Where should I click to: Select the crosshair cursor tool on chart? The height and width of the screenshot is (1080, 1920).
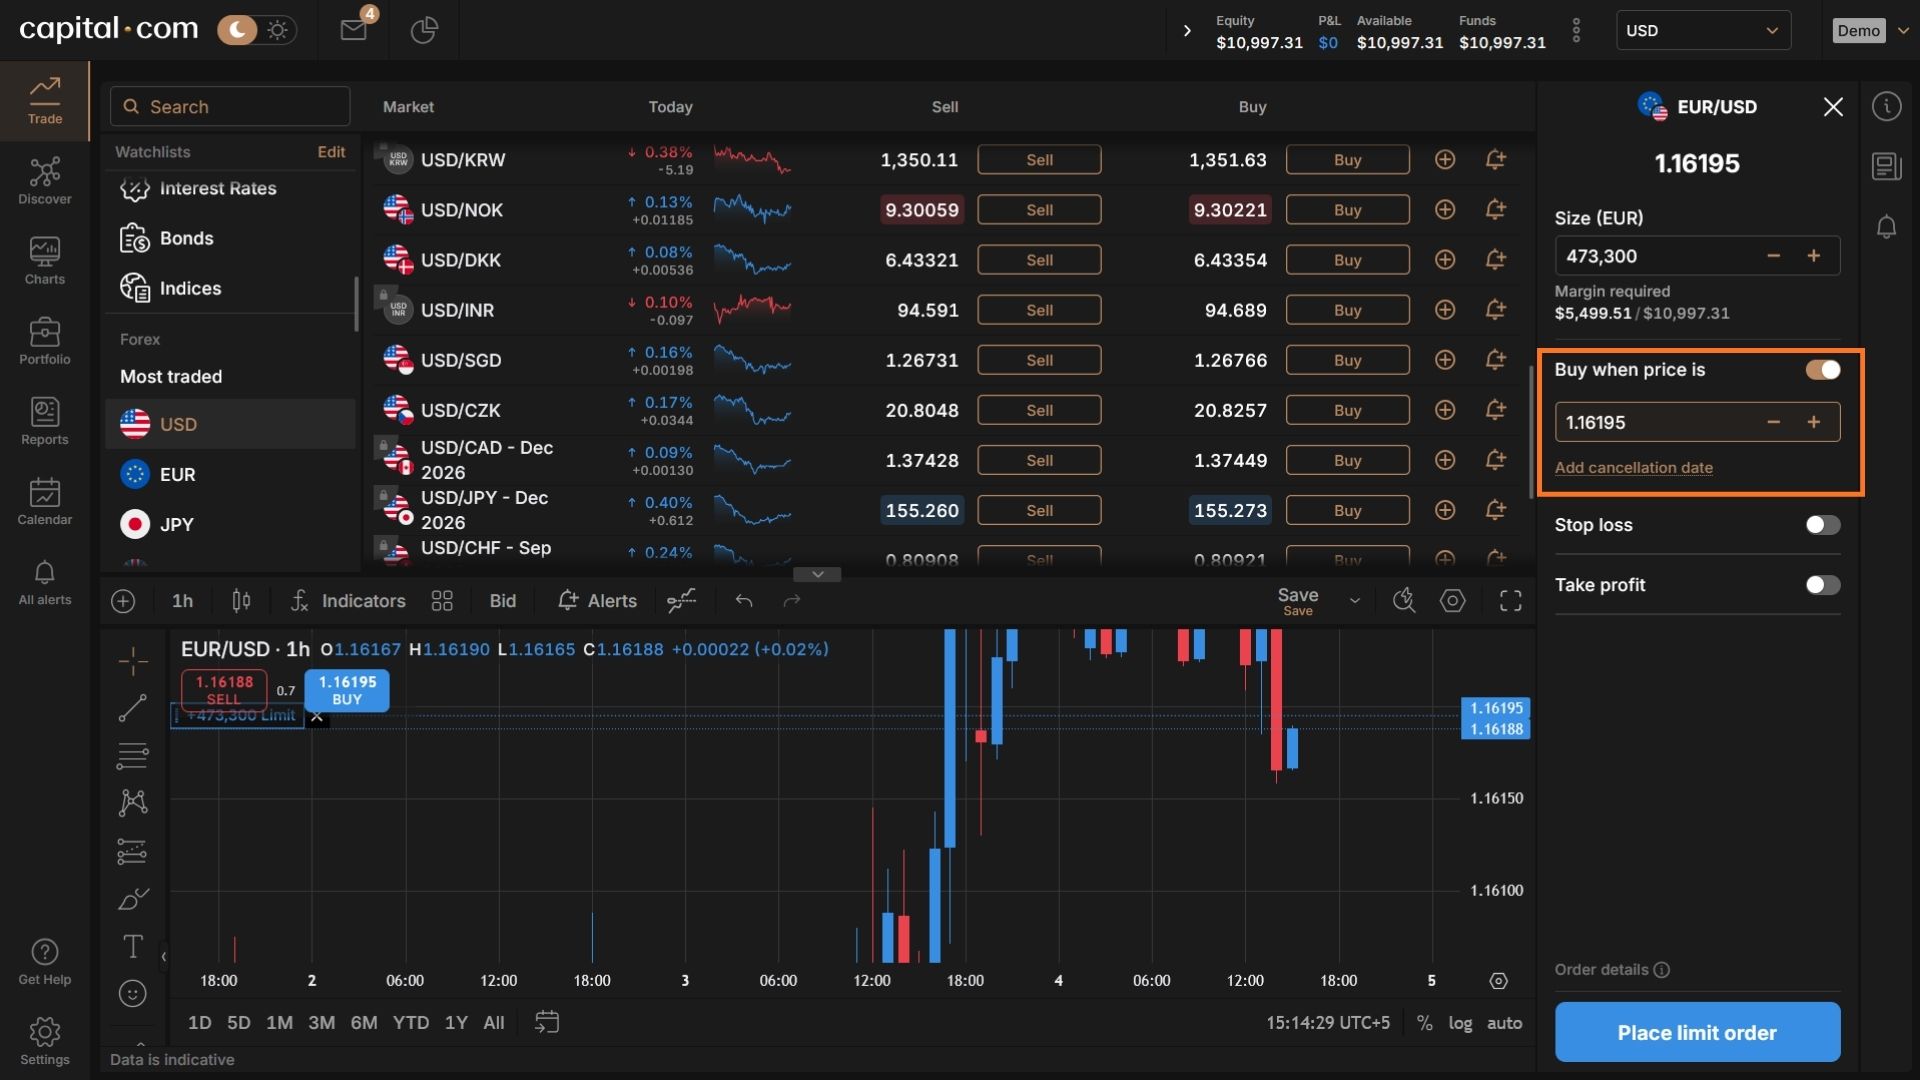pos(132,660)
